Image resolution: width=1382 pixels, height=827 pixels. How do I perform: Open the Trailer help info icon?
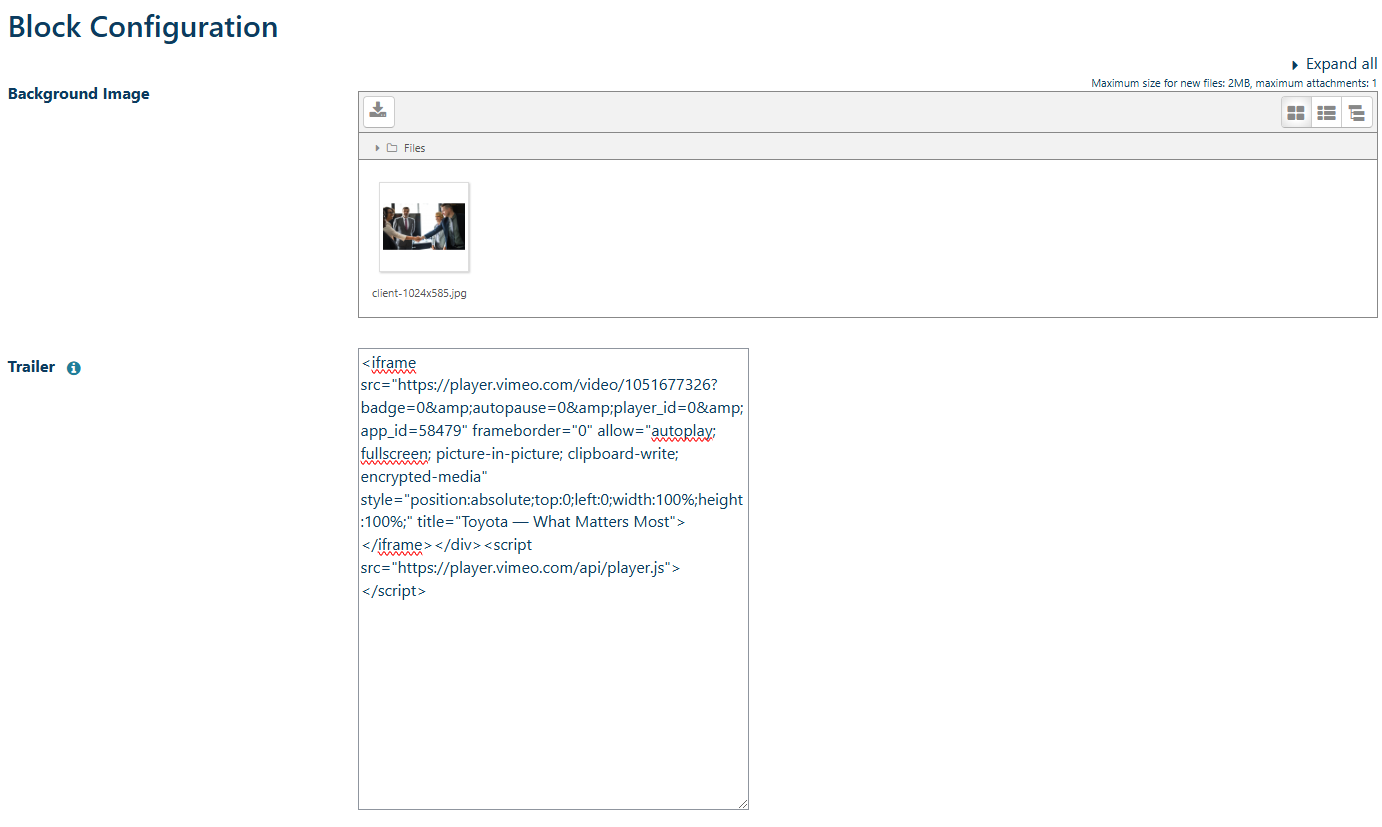pos(73,368)
